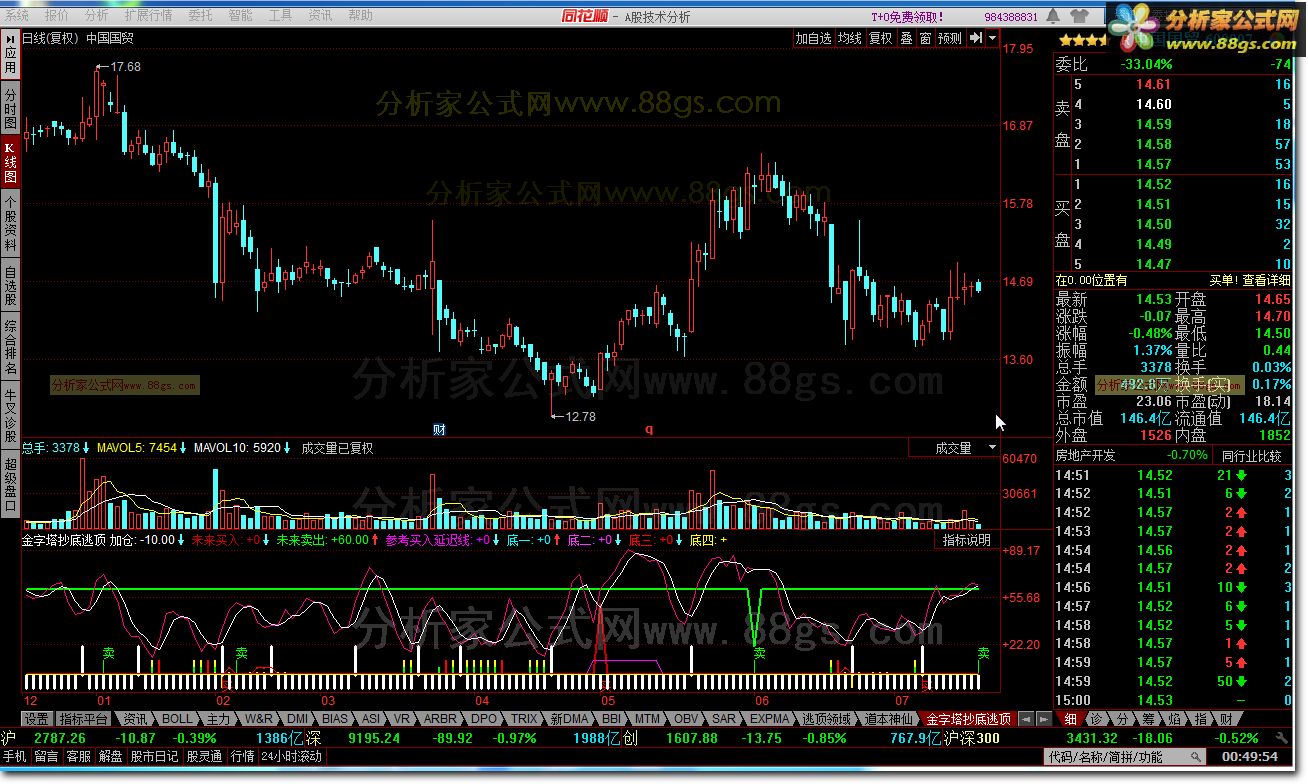The height and width of the screenshot is (784, 1308).
Task: Click the arrow next to MAVOL5 7454
Action: tap(184, 448)
